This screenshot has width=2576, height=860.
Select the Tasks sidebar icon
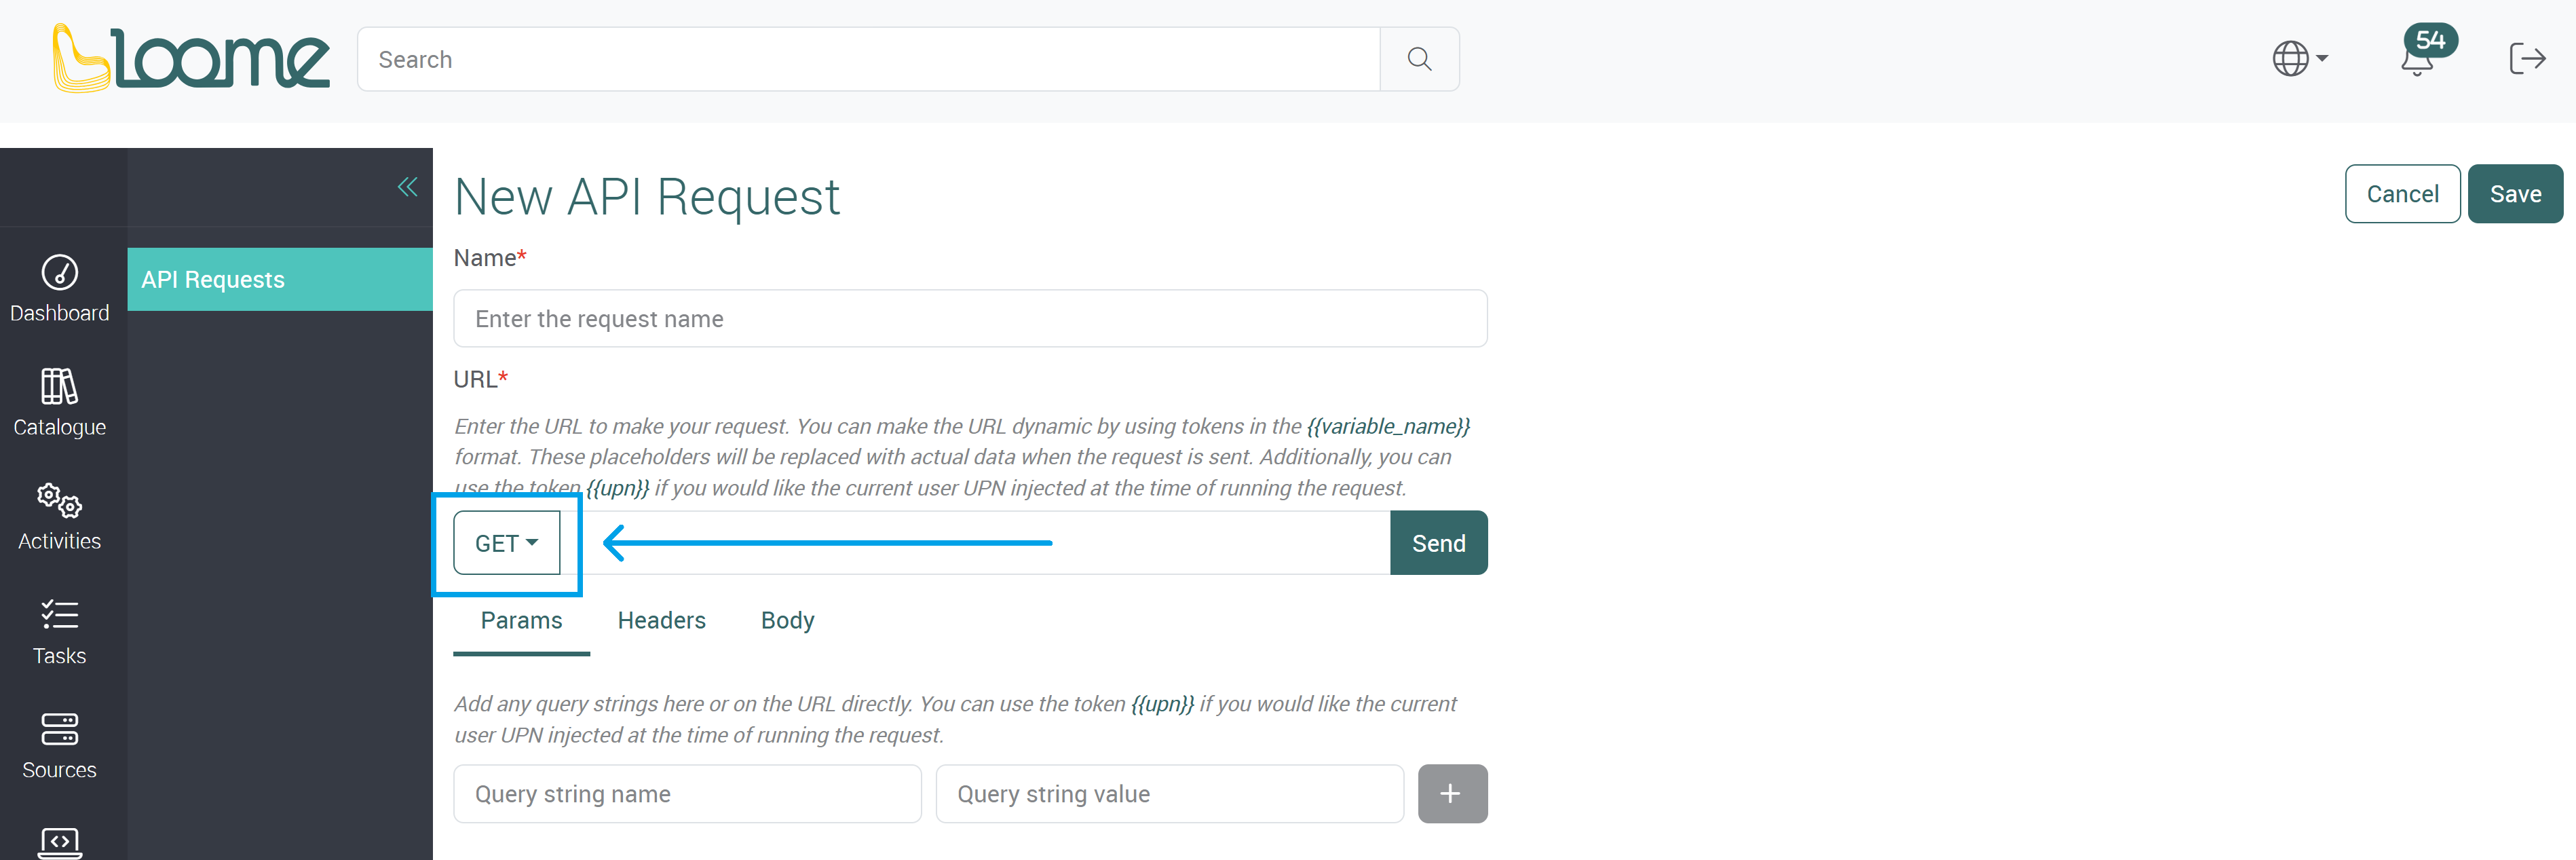point(59,630)
